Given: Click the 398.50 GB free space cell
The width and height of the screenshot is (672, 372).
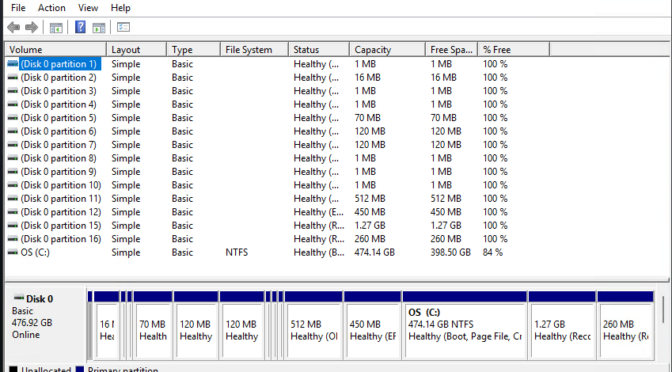Looking at the screenshot, I should [450, 252].
